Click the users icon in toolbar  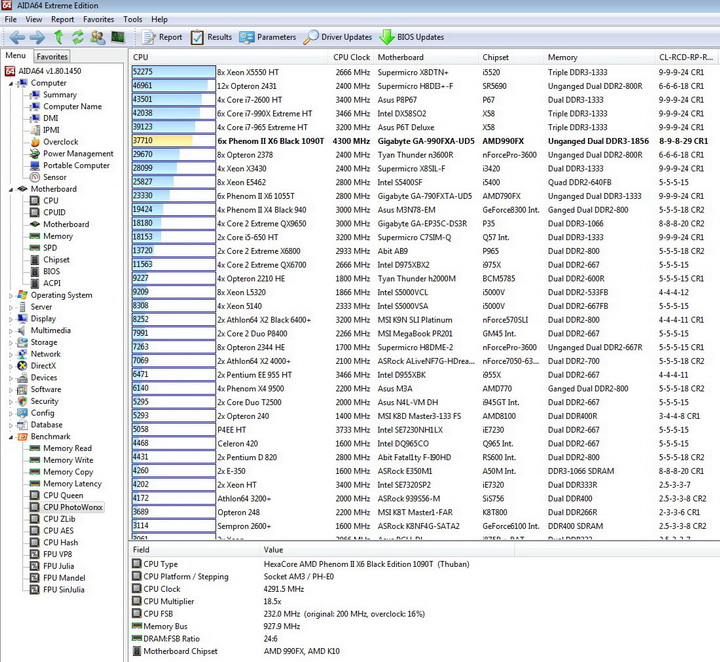[97, 37]
